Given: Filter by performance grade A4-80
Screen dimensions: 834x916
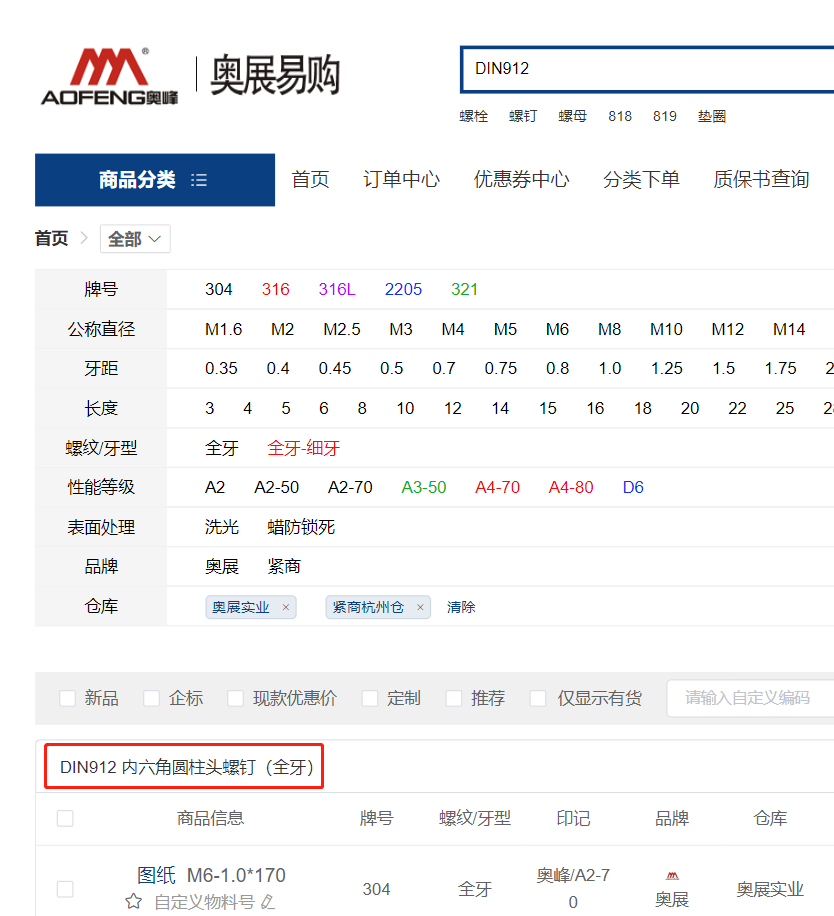Looking at the screenshot, I should click(x=571, y=487).
